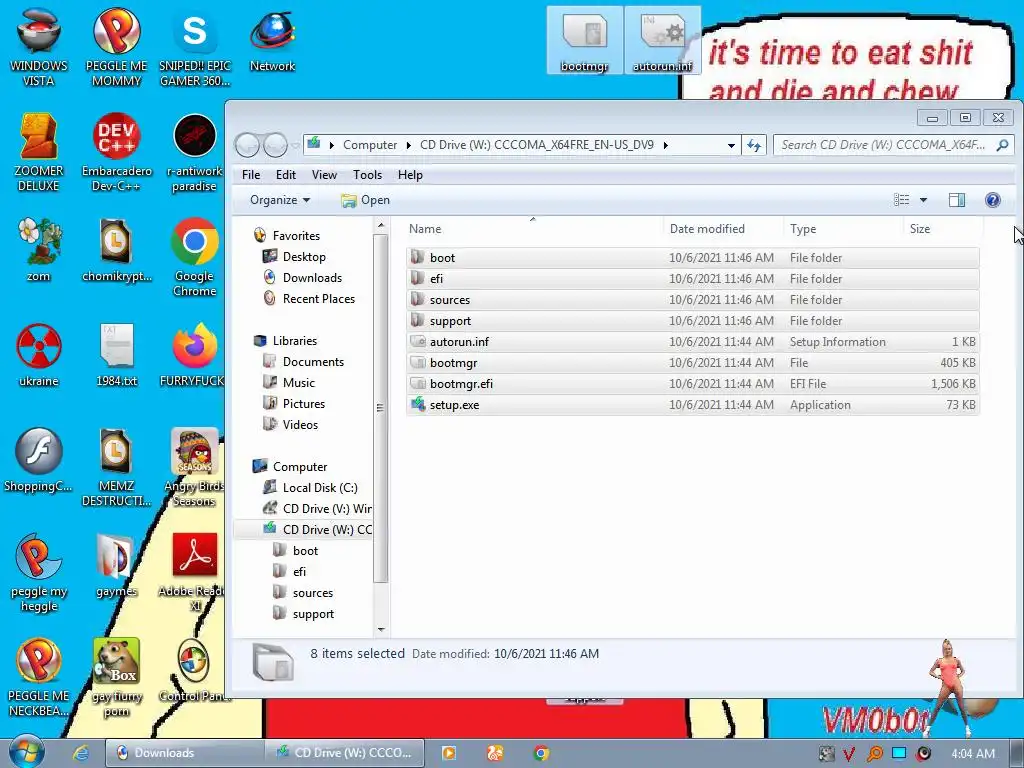This screenshot has width=1024, height=768.
Task: Show the preview pane in Explorer
Action: coord(957,200)
